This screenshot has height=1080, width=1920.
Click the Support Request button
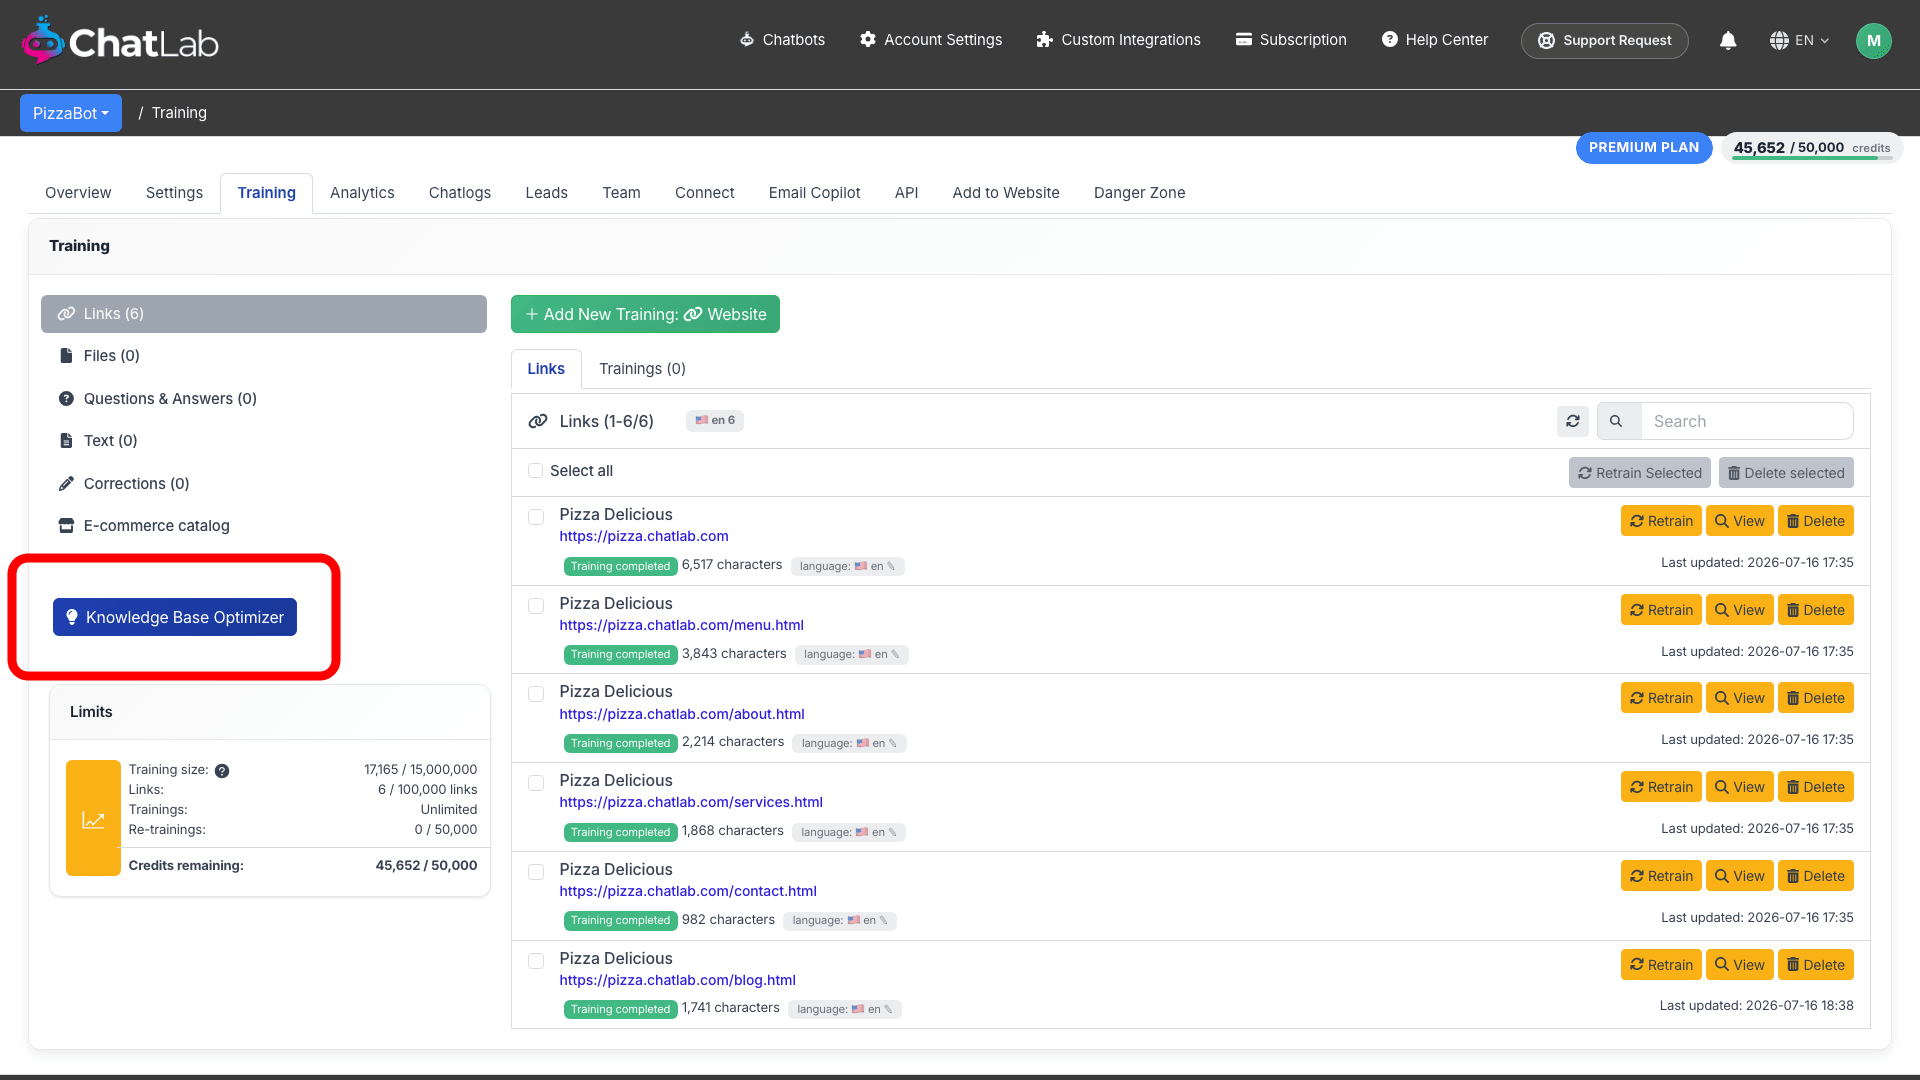(1605, 41)
